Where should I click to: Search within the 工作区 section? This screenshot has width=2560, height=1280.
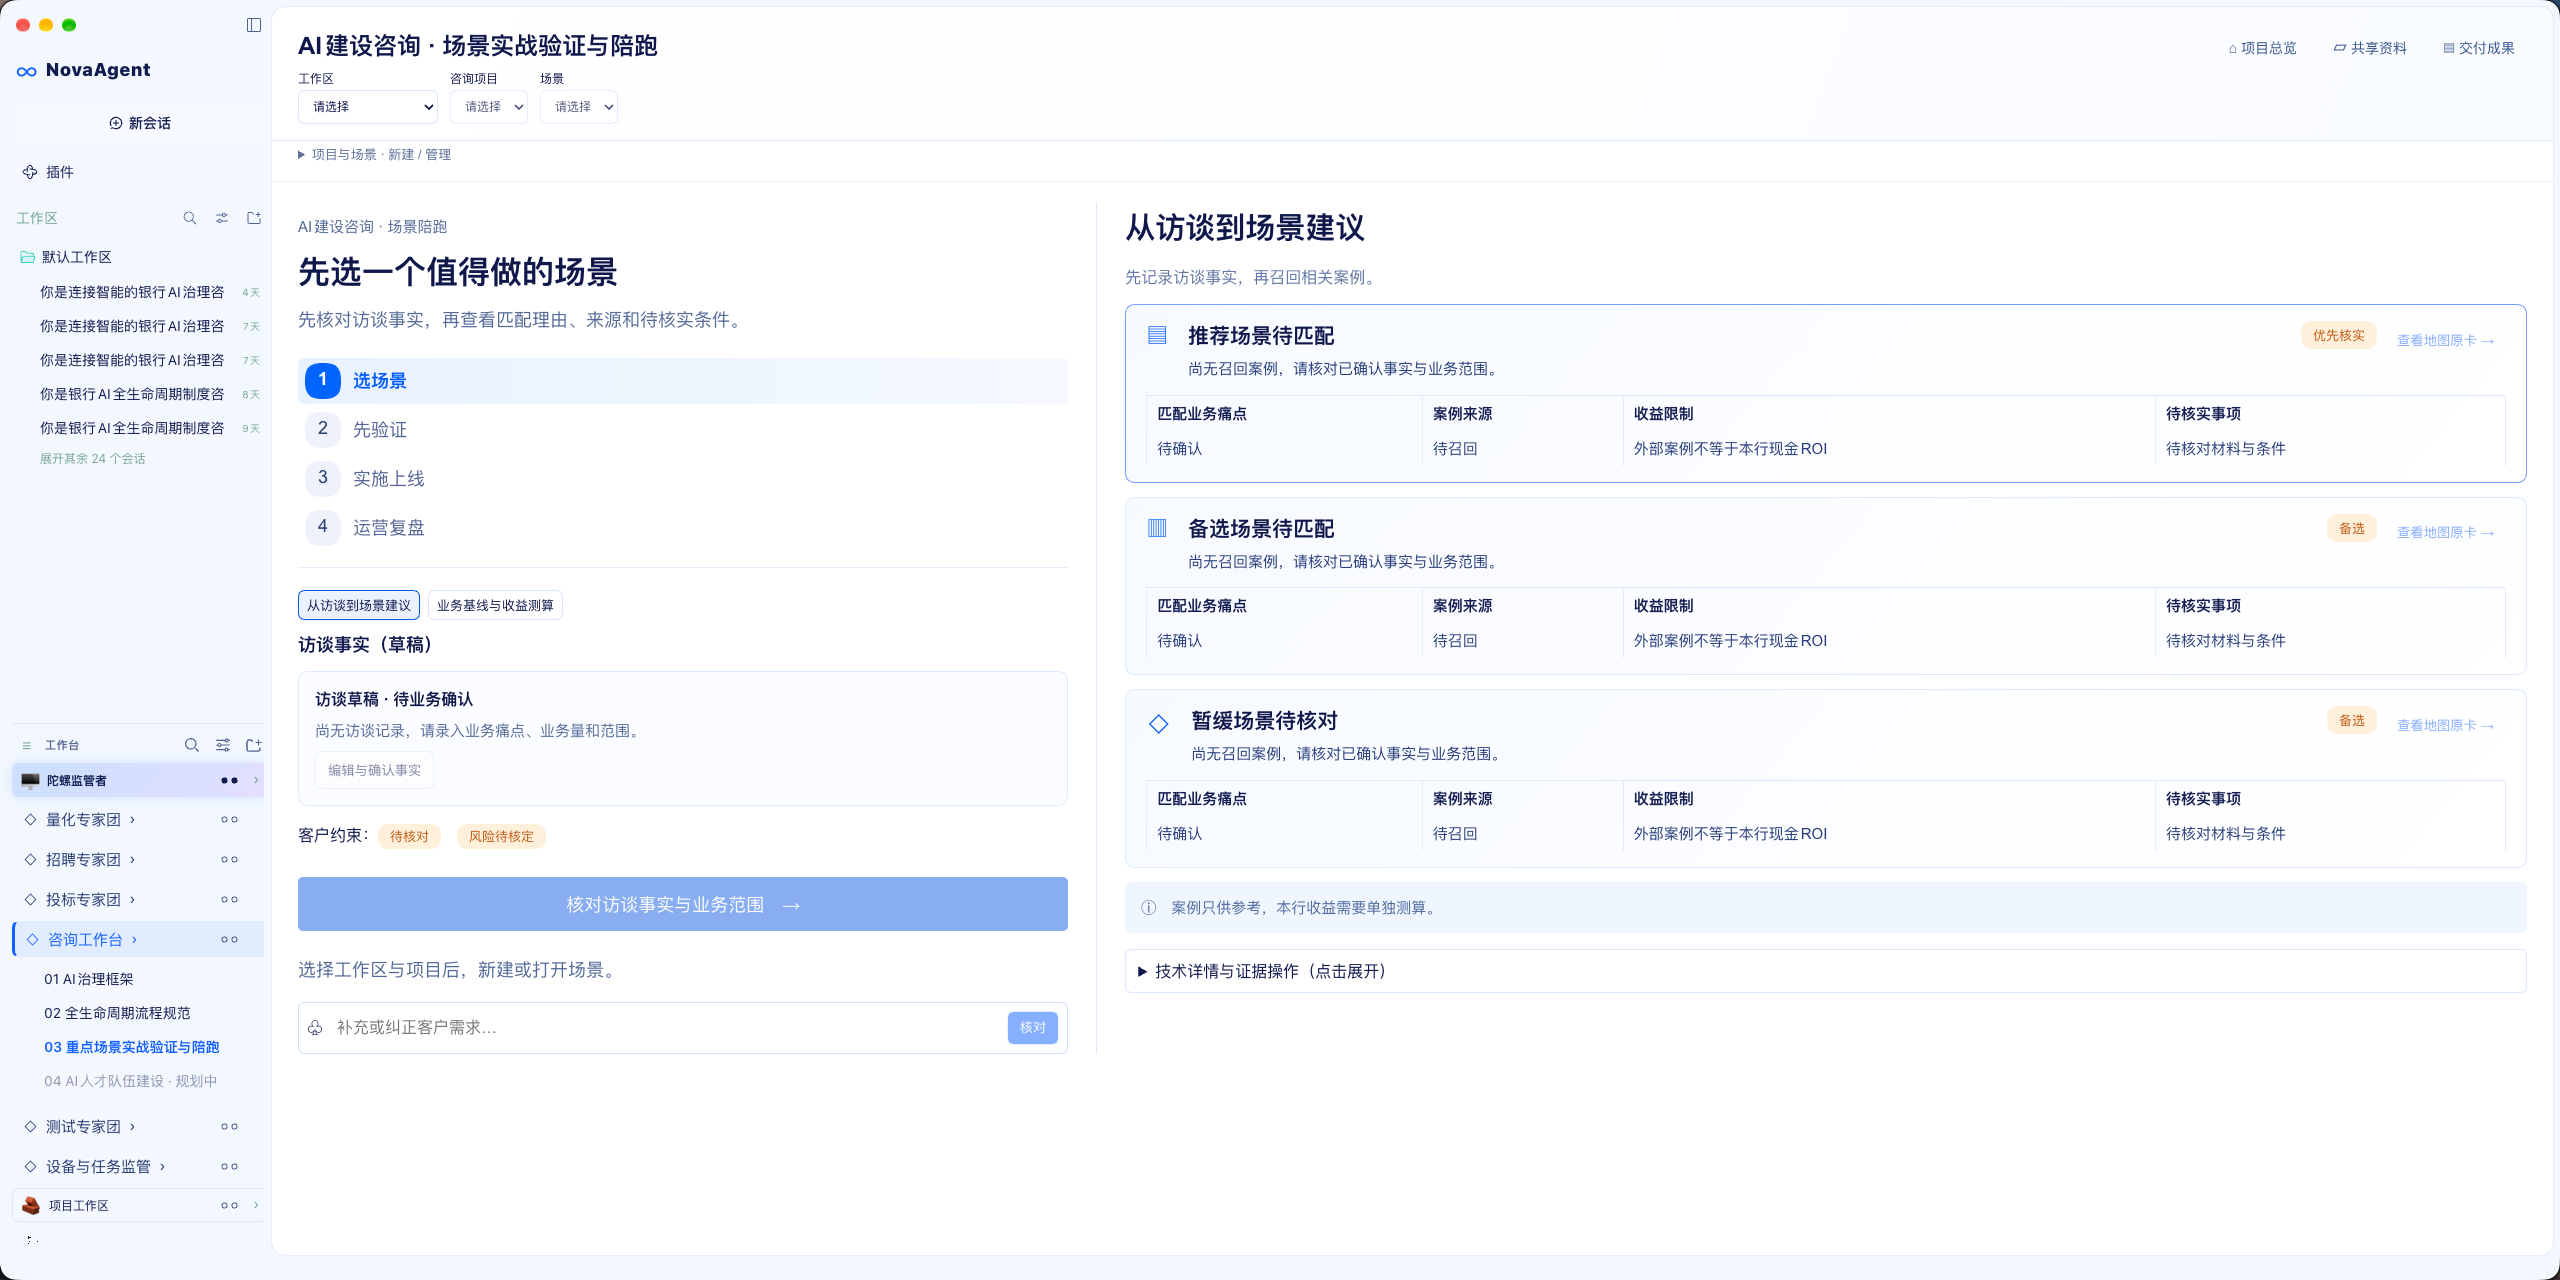(190, 218)
